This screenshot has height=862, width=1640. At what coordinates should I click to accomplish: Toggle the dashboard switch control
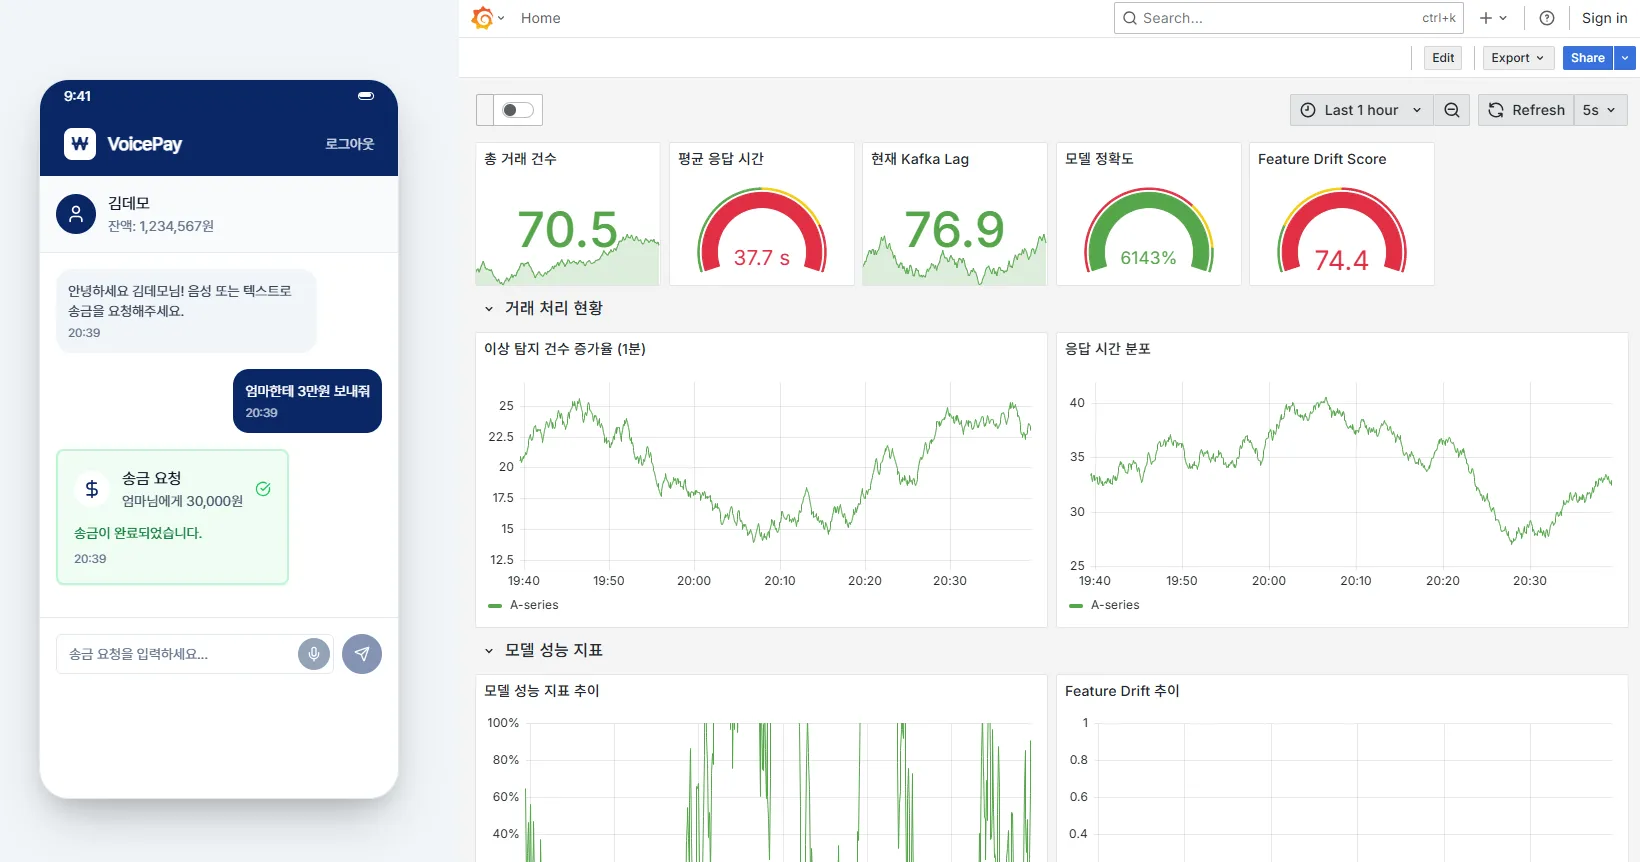pos(518,110)
